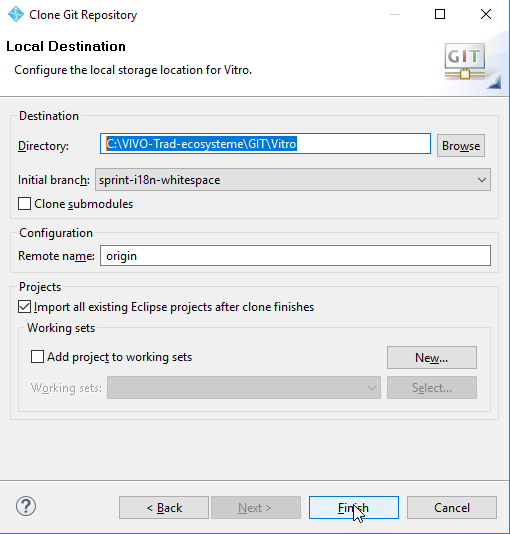Click the Select... working sets button
The height and width of the screenshot is (534, 510).
click(432, 388)
